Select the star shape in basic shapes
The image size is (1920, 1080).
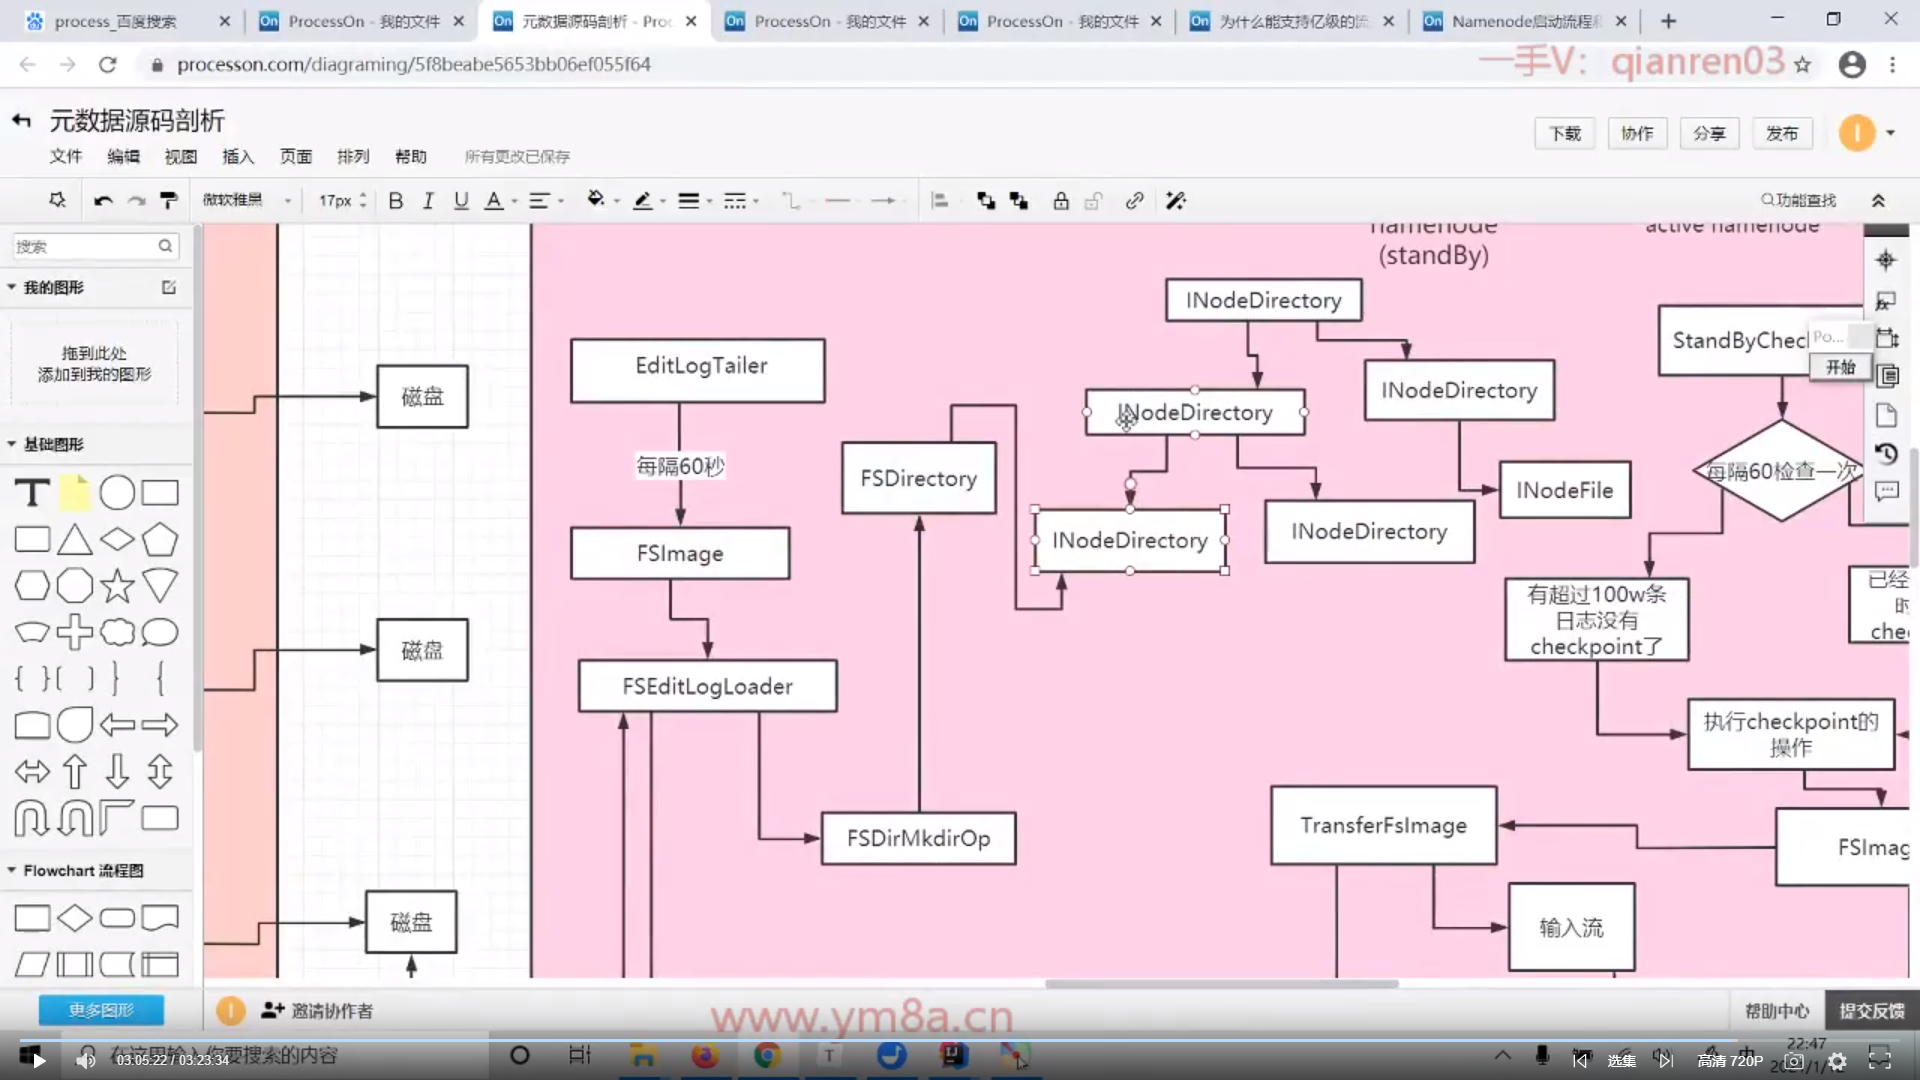117,586
